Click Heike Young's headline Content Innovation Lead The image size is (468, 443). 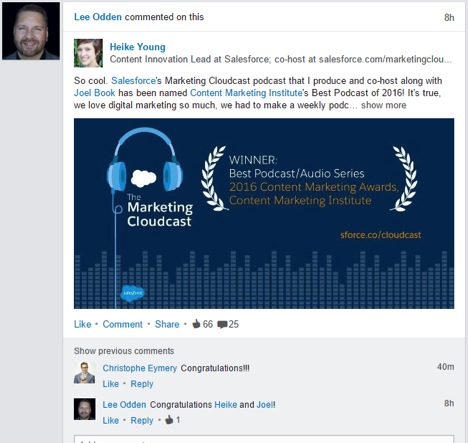[x=281, y=59]
